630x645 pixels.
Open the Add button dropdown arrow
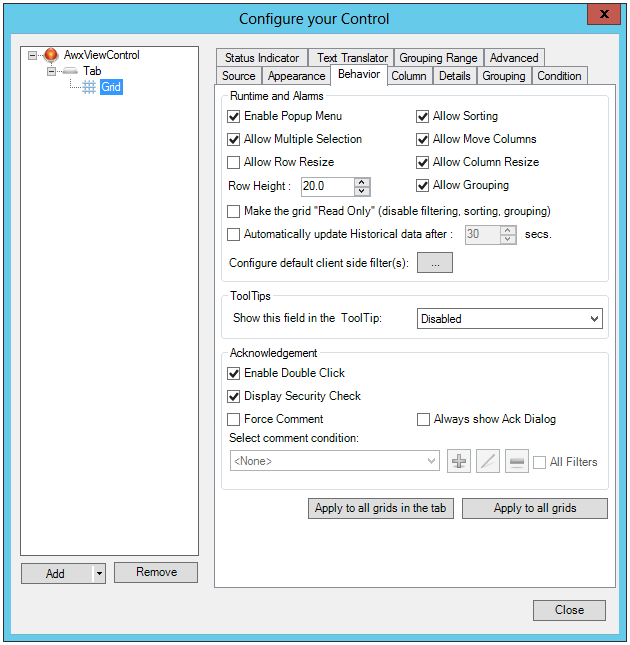tap(99, 573)
